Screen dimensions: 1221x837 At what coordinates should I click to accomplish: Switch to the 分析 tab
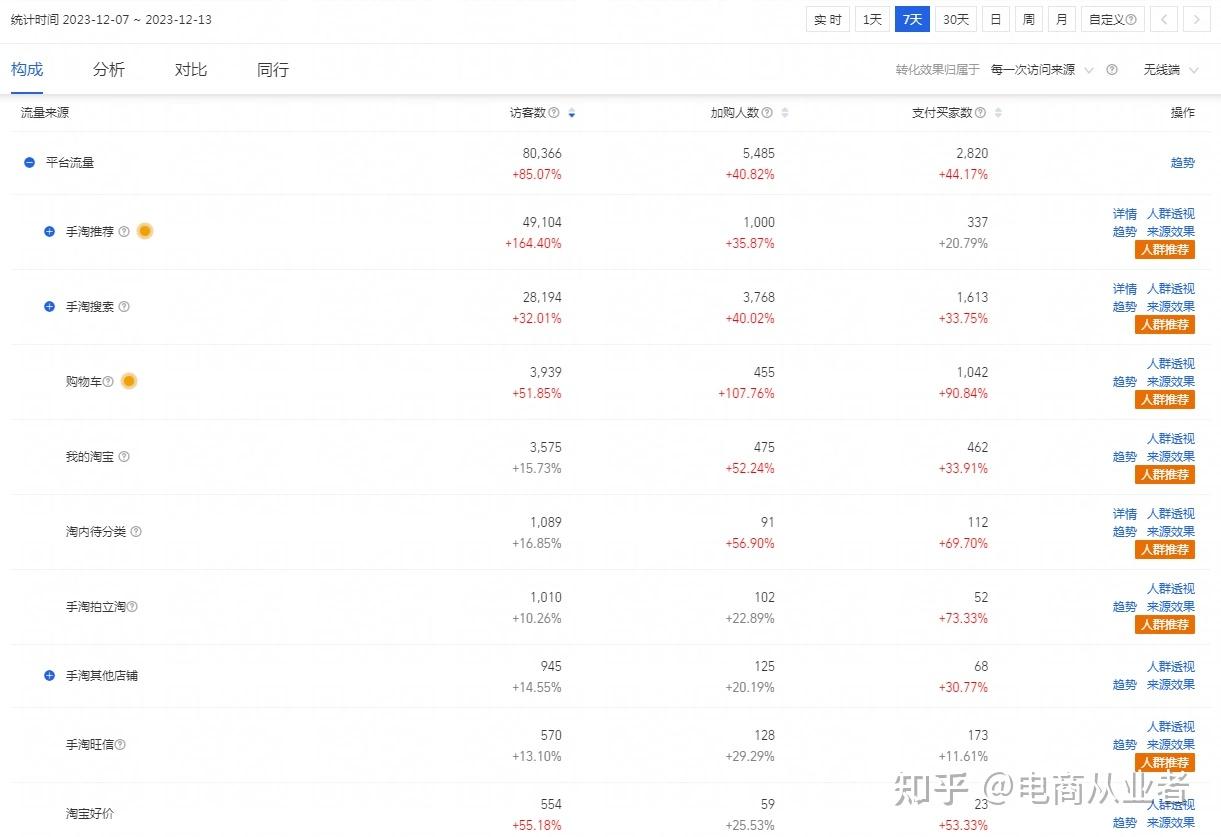[109, 70]
